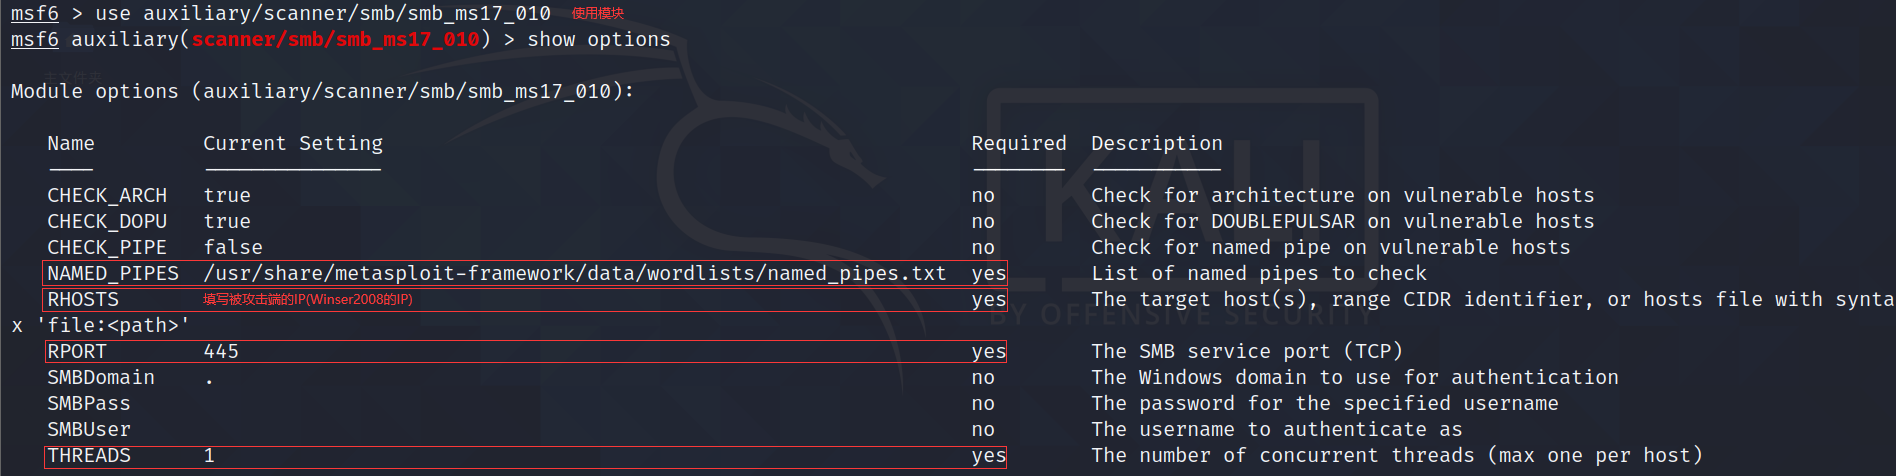Click the SMBUser option name
This screenshot has height=476, width=1896.
coord(89,430)
